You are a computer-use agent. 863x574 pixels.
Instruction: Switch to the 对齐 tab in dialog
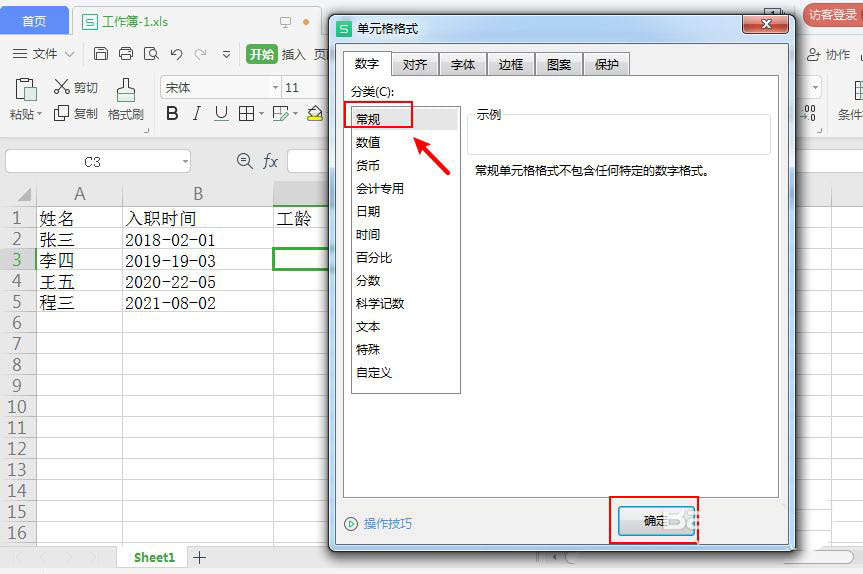click(x=415, y=64)
